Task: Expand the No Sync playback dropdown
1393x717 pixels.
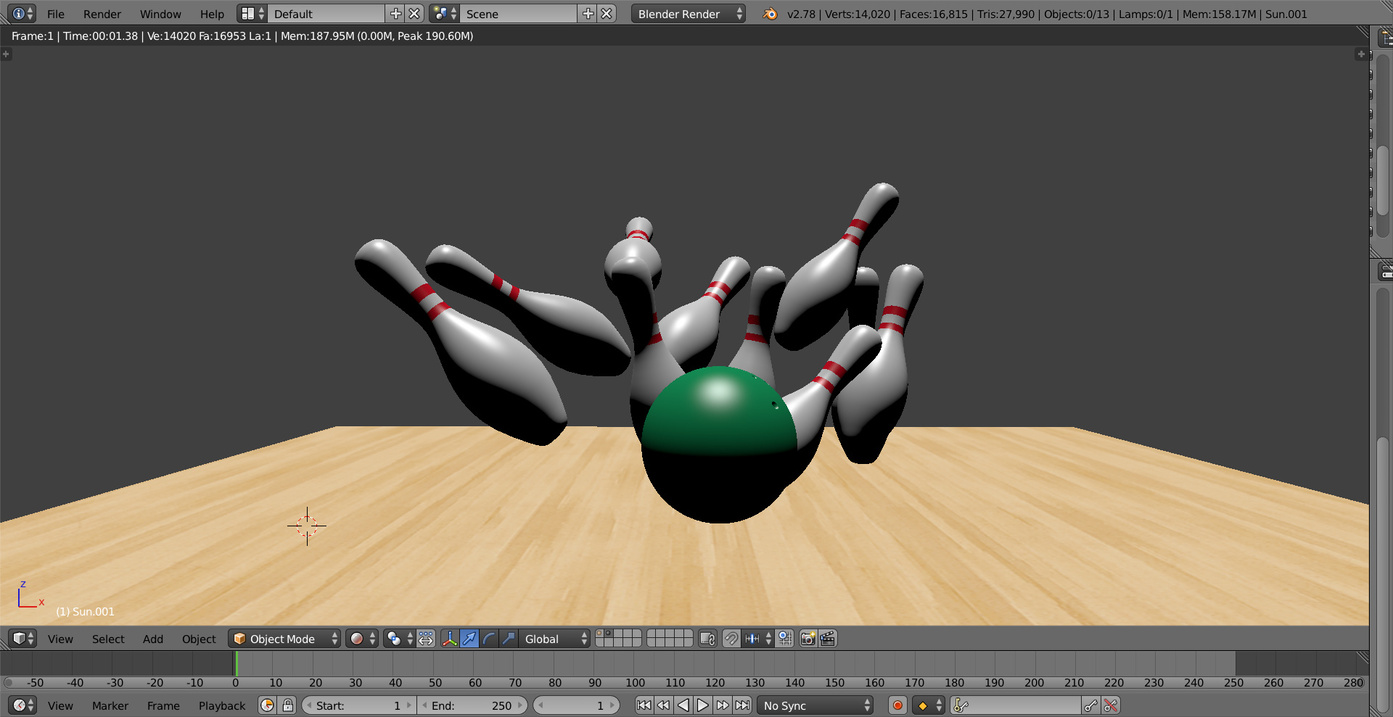Action: [x=815, y=706]
